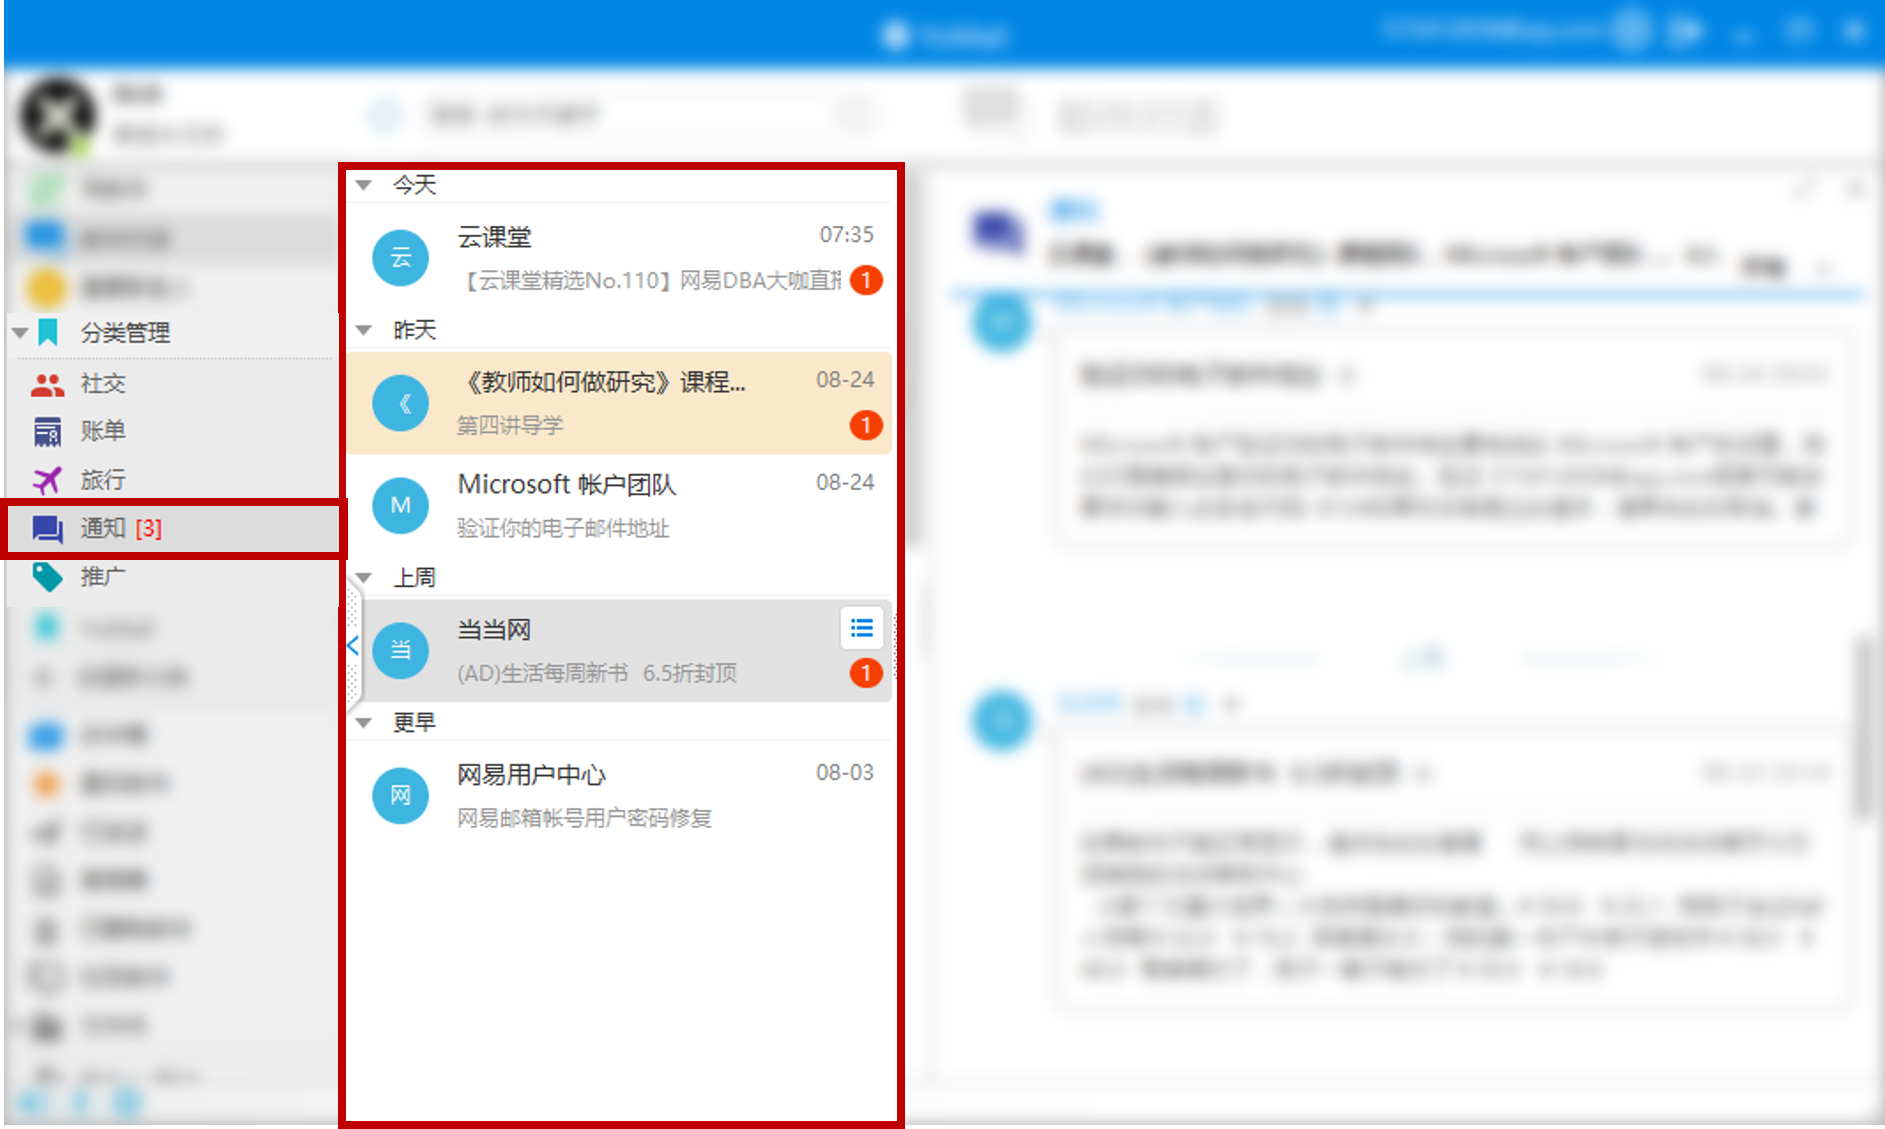Select the 通知 [3] category
The image size is (1885, 1129).
tap(172, 528)
